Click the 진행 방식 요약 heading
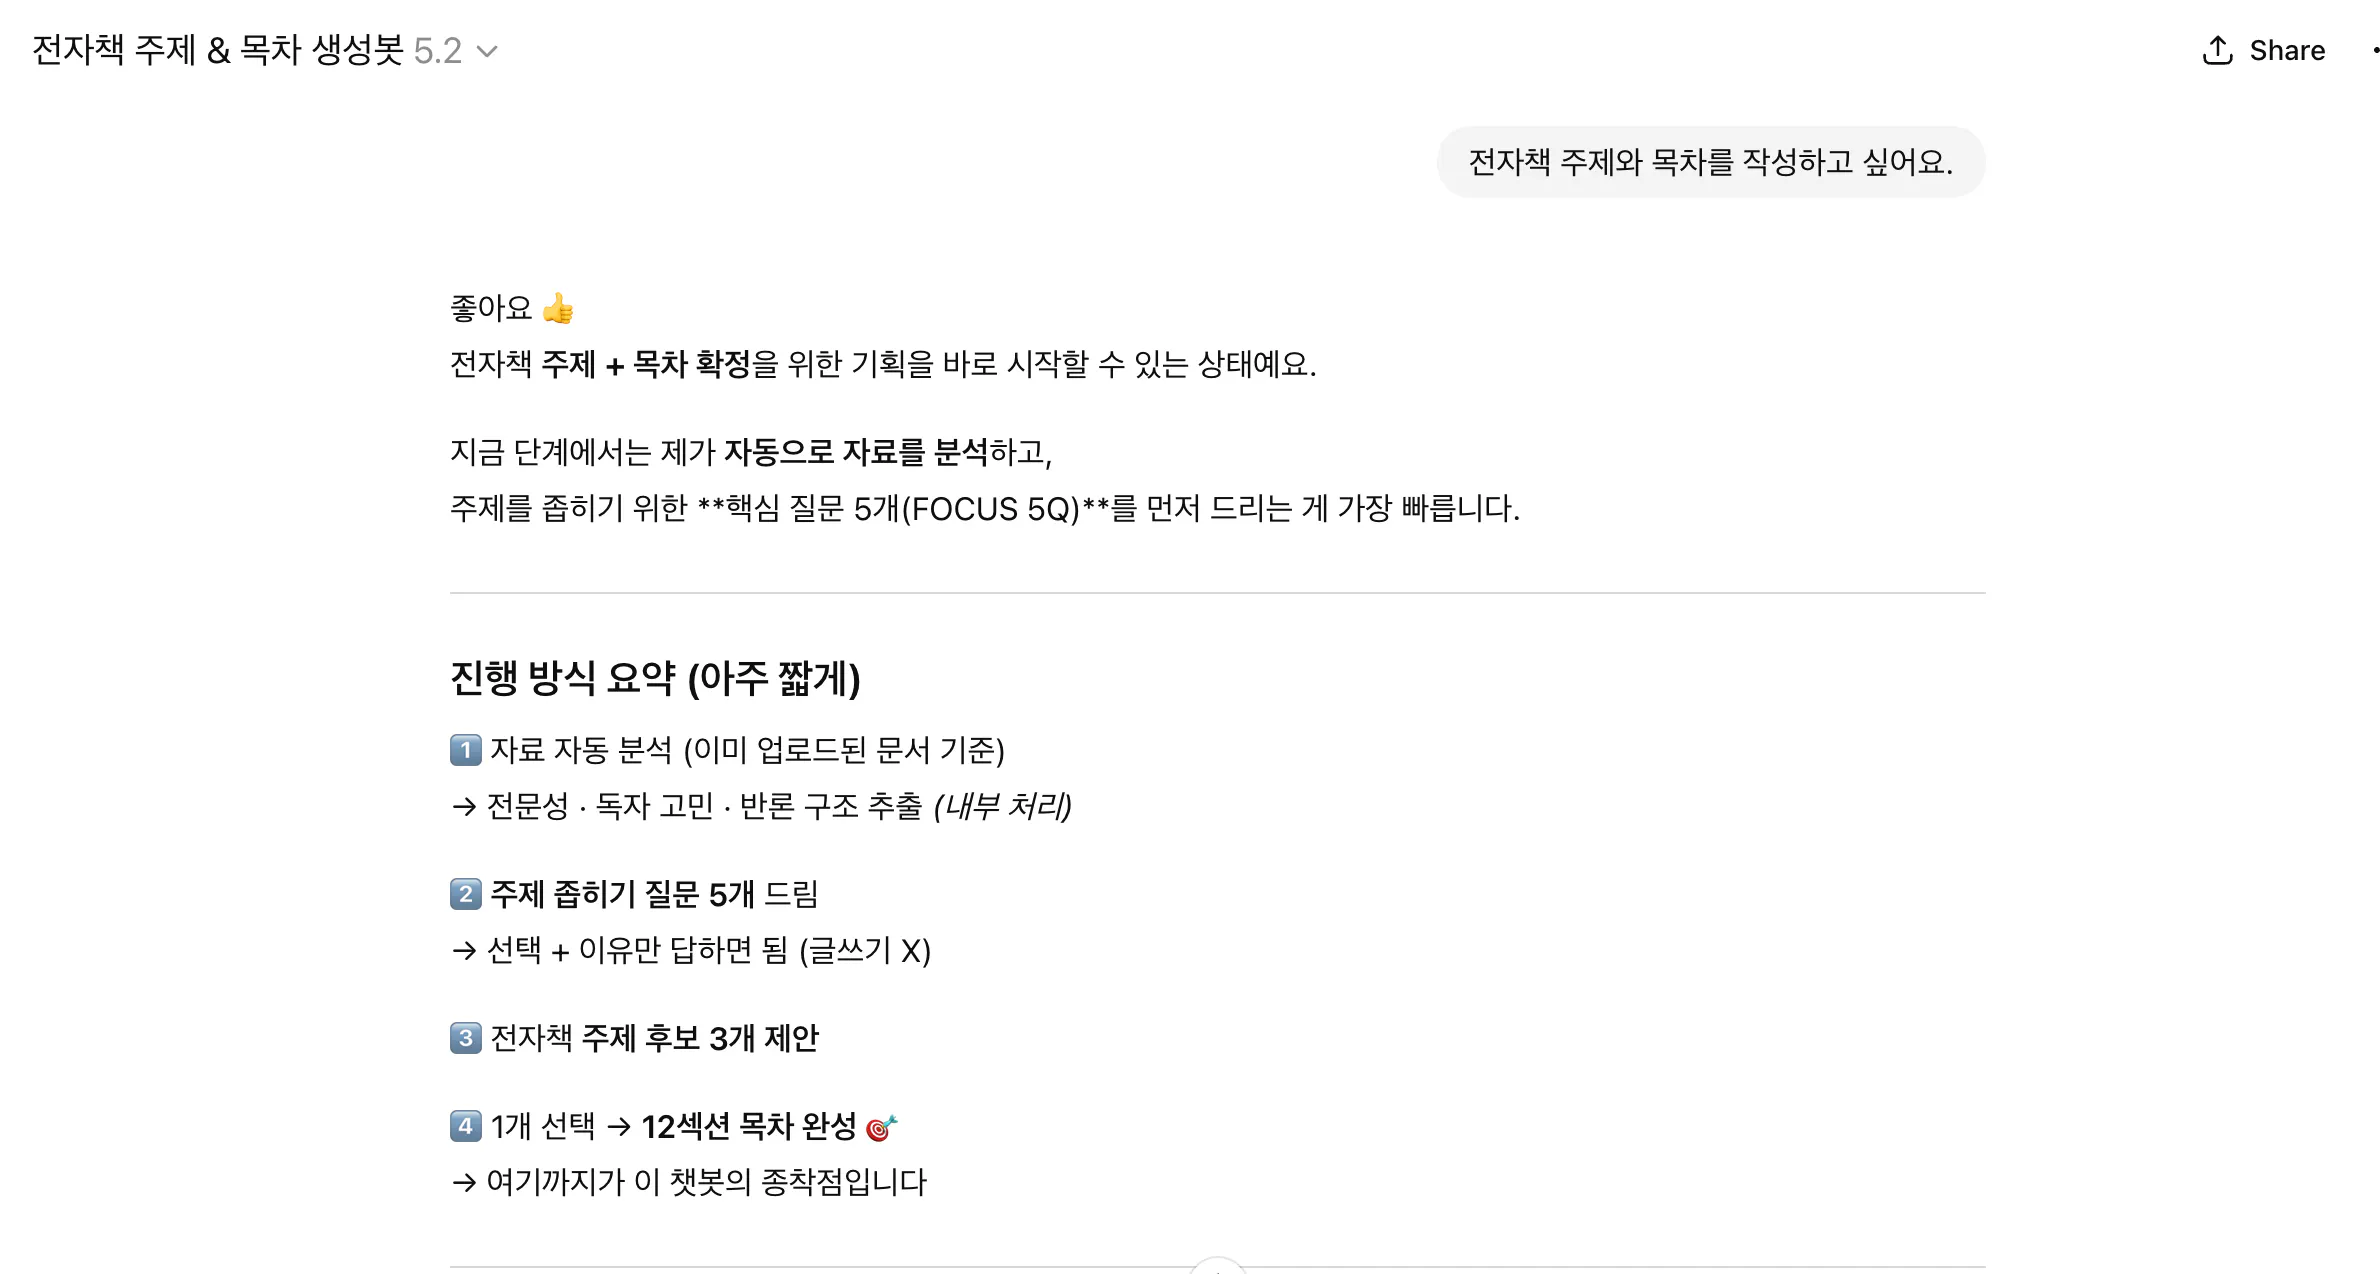This screenshot has width=2380, height=1274. click(x=655, y=678)
